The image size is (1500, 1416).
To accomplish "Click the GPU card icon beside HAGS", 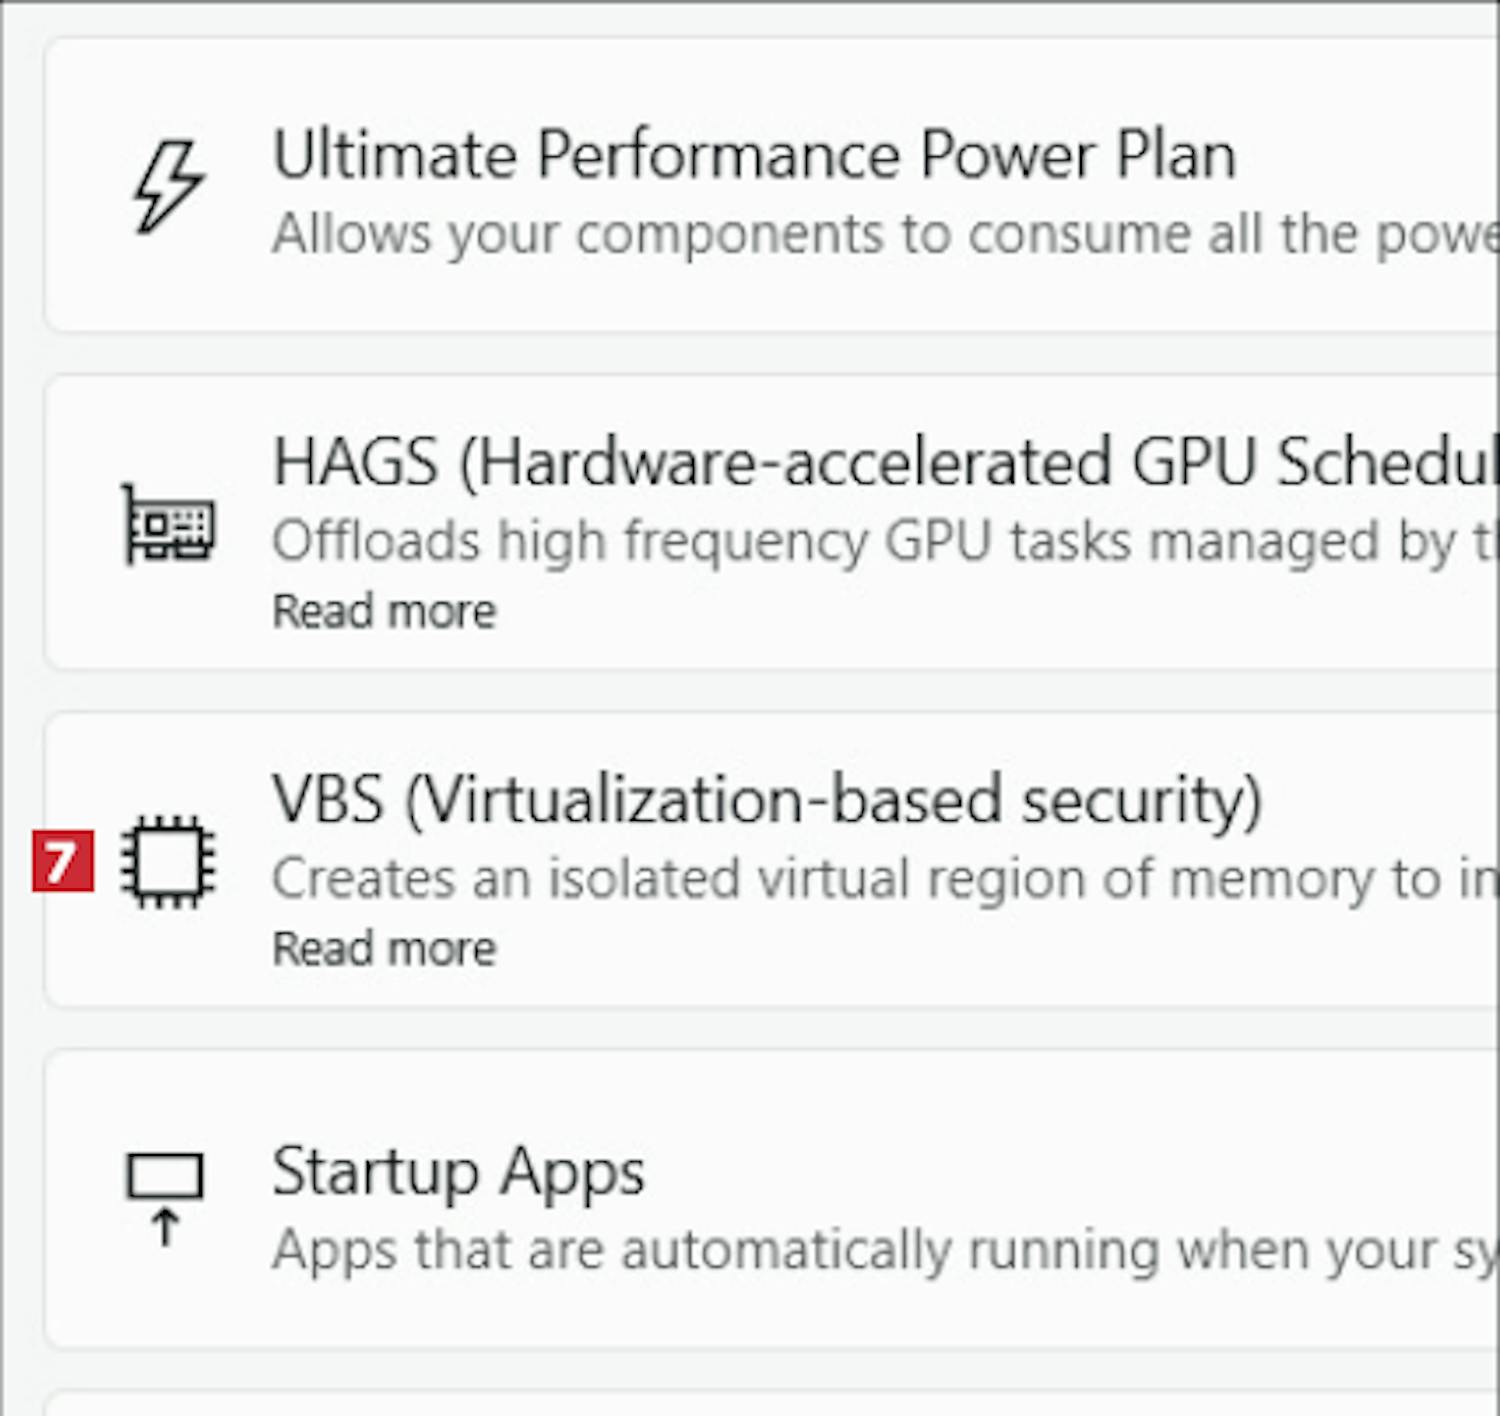I will (x=168, y=524).
